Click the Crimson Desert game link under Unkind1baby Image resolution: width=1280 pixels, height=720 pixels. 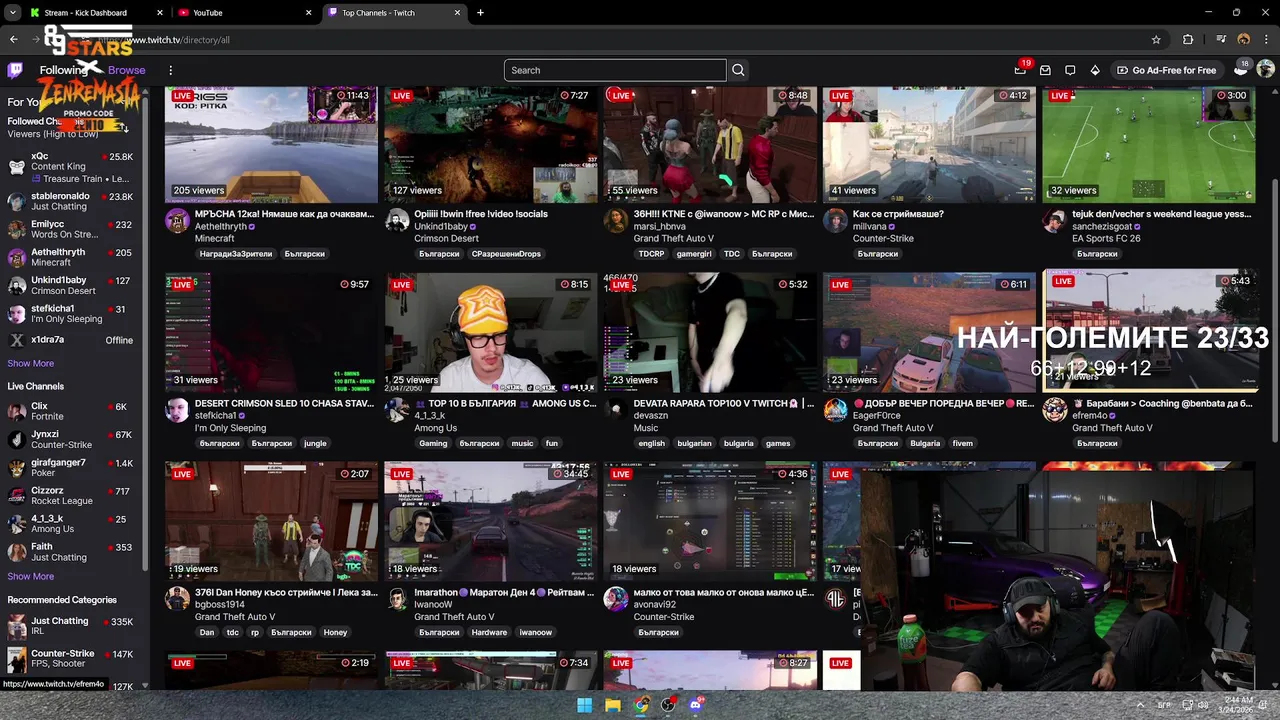pos(445,239)
